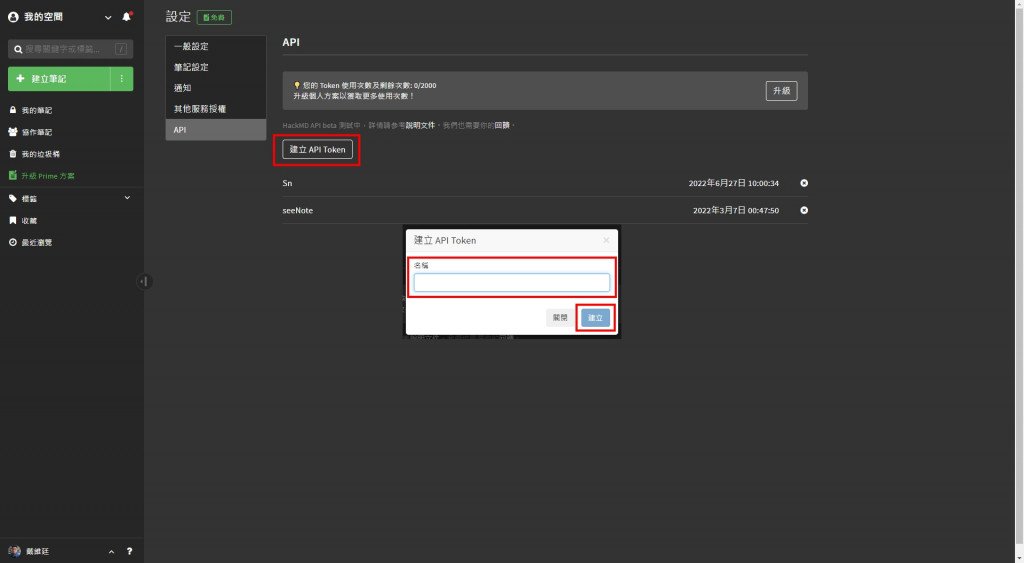Click the 升級 upgrade button
The image size is (1024, 563).
[781, 91]
